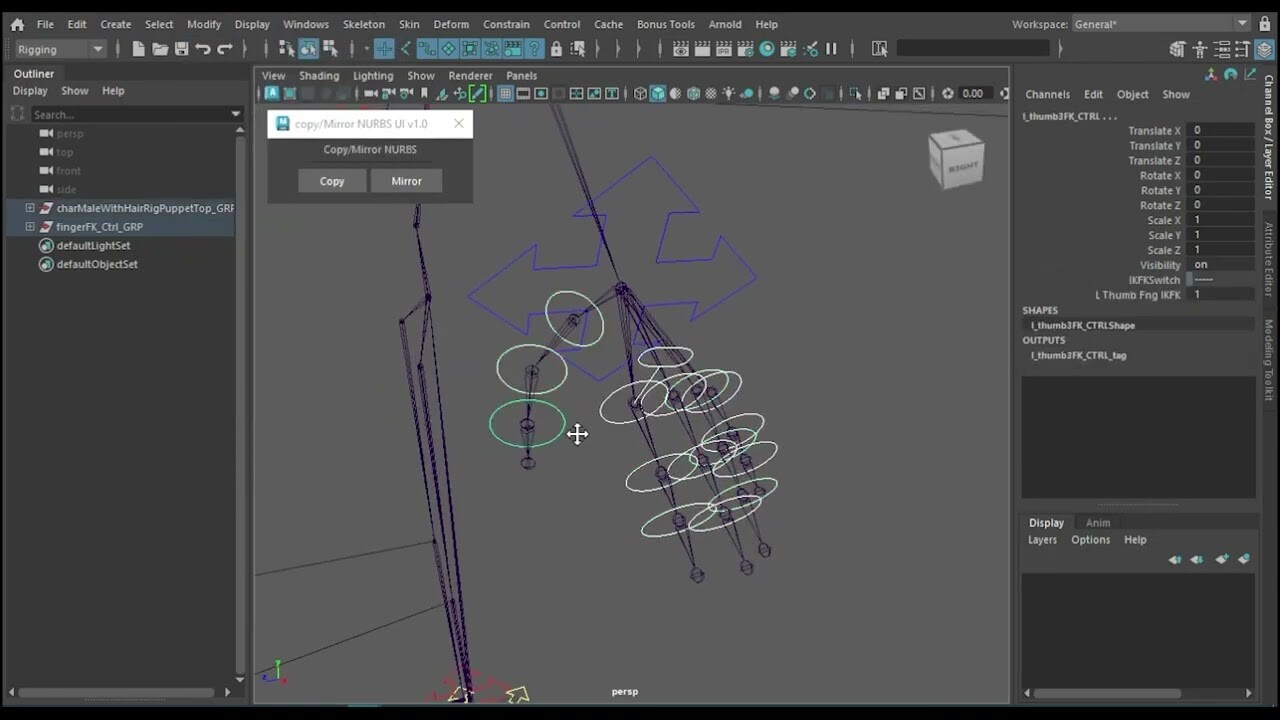Expand the fingerFK_Ctrl_GRP outliner entry

(x=29, y=226)
